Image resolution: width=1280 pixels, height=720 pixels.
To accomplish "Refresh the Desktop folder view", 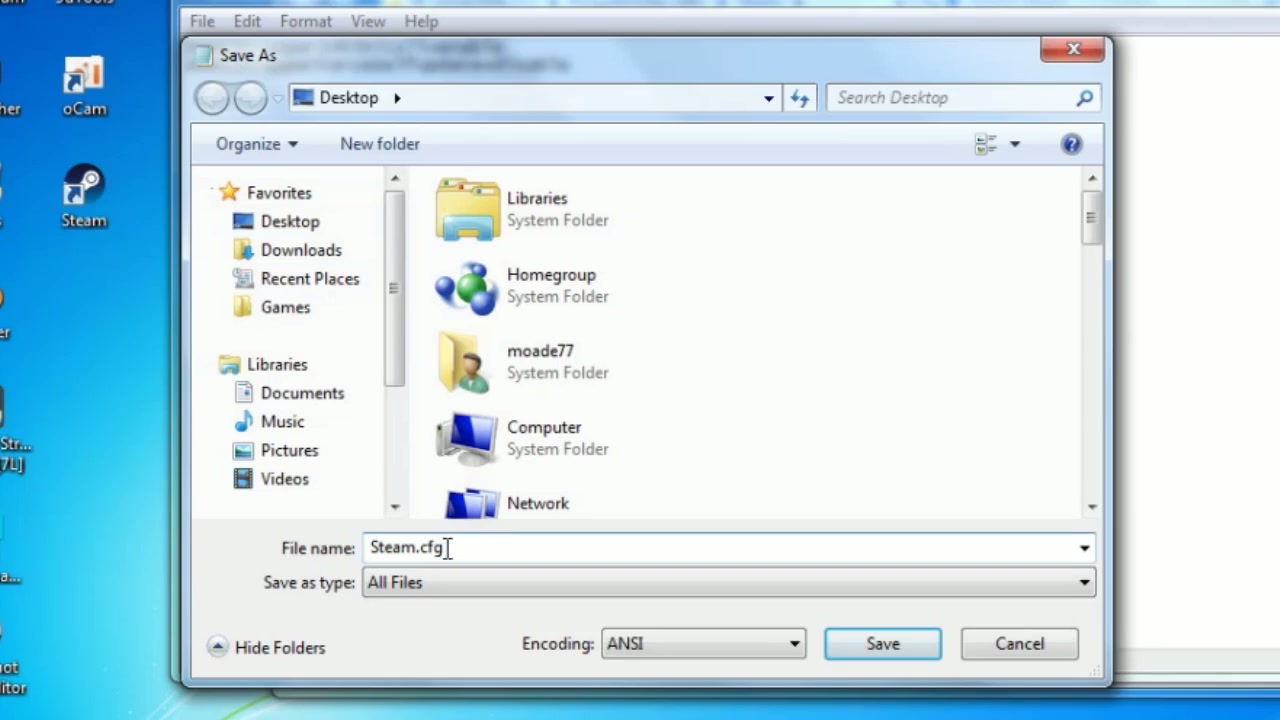I will [x=799, y=97].
